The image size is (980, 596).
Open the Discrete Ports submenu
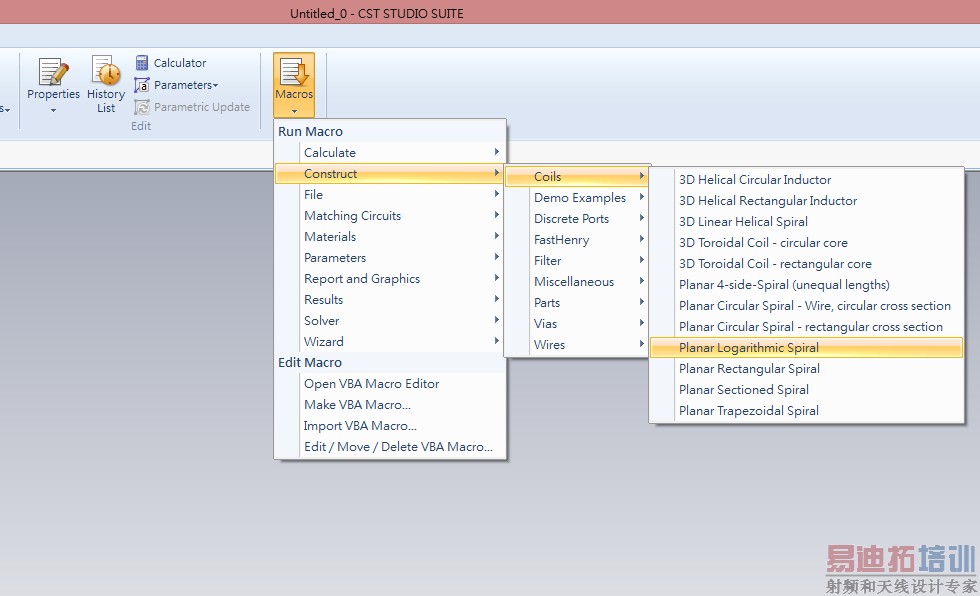click(576, 219)
